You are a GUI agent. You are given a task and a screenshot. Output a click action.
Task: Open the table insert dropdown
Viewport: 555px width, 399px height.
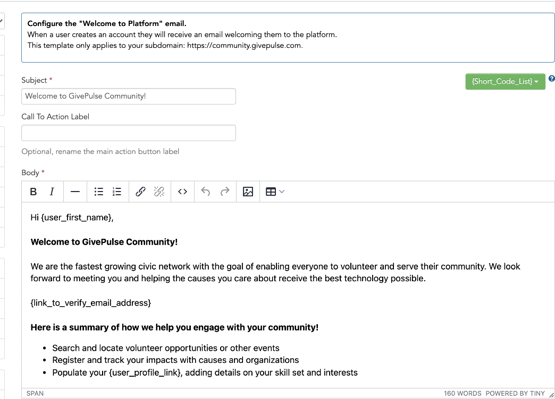click(x=275, y=192)
